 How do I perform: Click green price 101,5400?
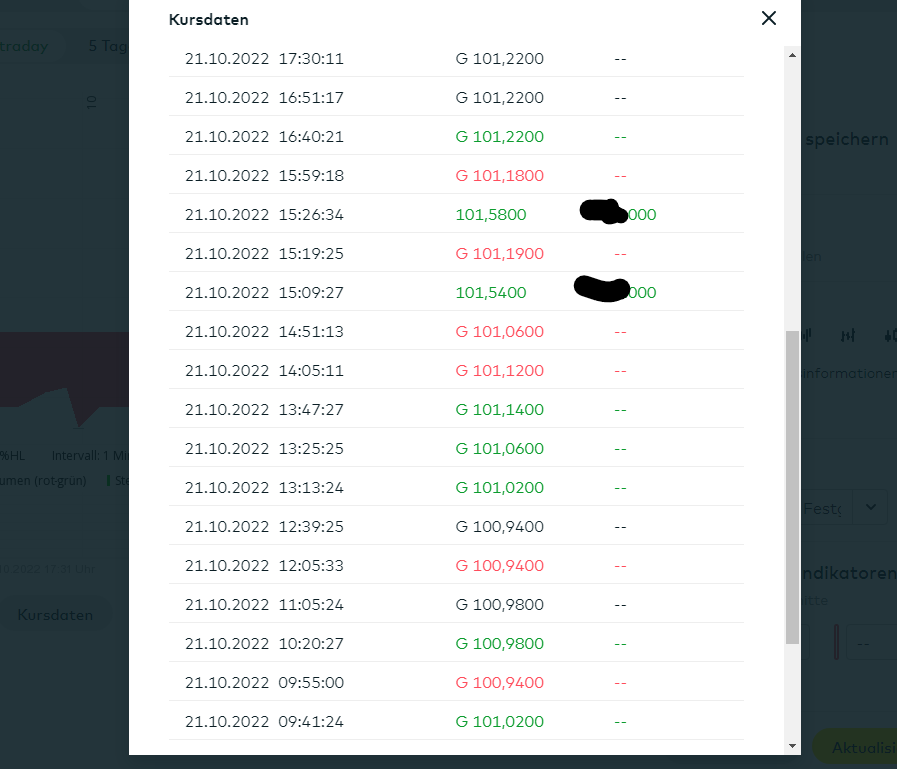tap(491, 292)
